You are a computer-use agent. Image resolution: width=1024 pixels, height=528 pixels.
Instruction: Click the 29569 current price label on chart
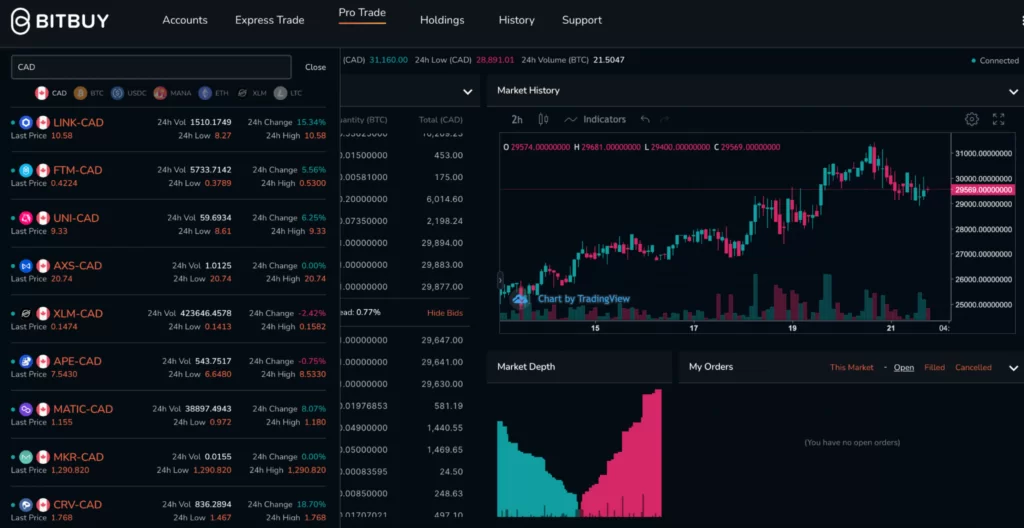(x=982, y=190)
